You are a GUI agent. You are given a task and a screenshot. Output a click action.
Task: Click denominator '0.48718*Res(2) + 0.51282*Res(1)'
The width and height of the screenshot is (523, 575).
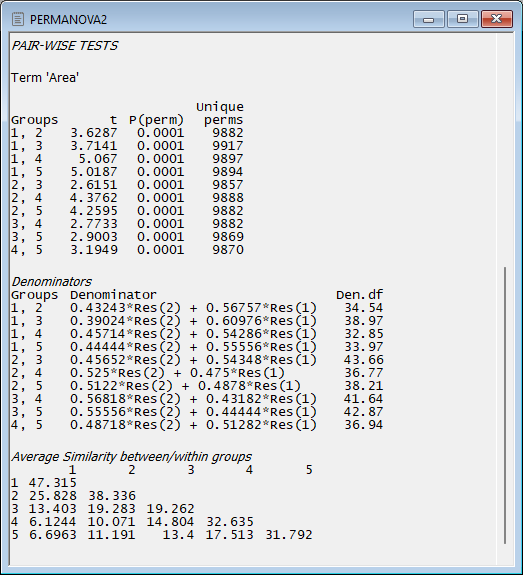click(x=193, y=425)
